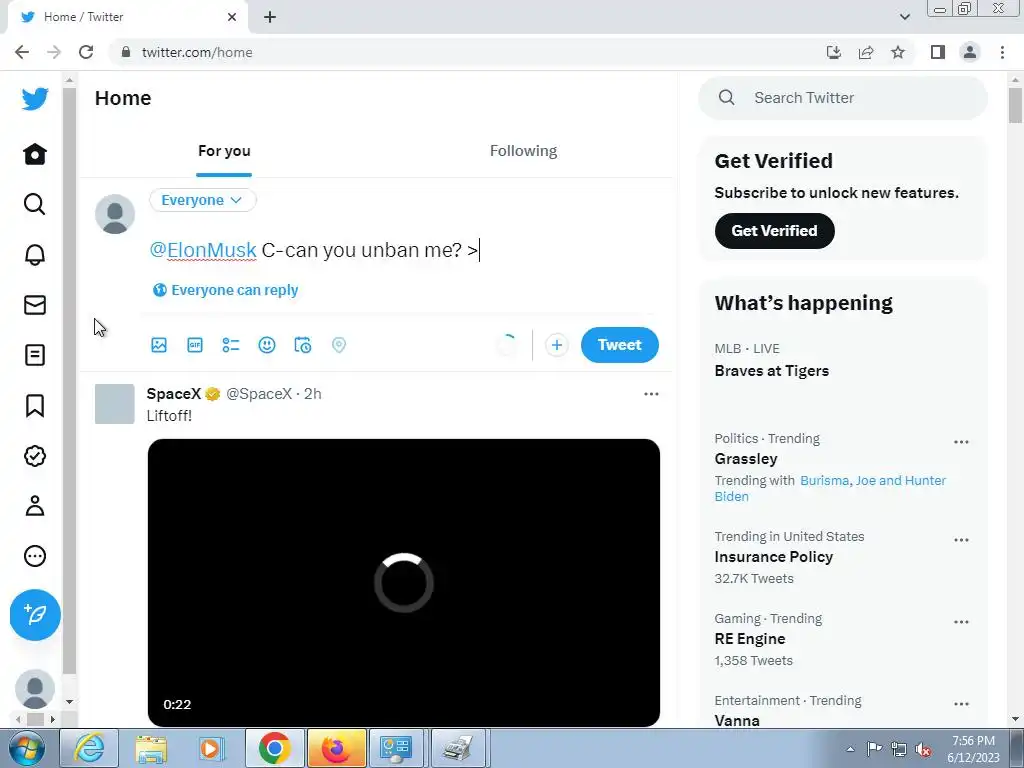Open the Burisma trending link

824,481
